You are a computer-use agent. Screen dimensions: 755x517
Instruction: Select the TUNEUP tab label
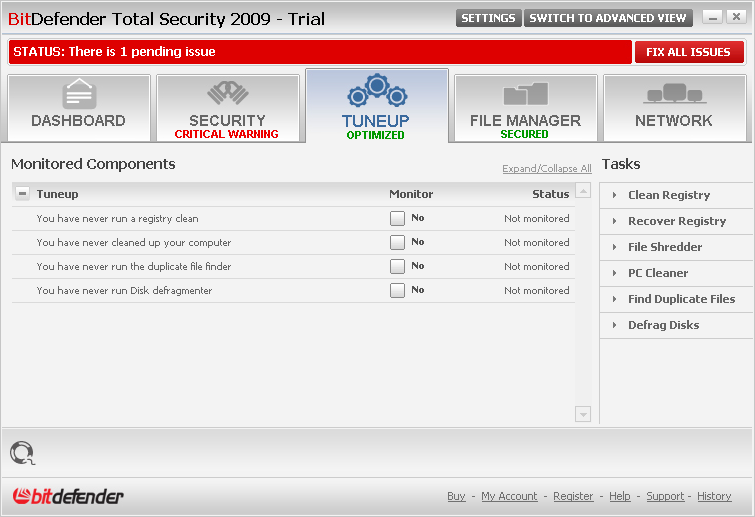coord(376,121)
